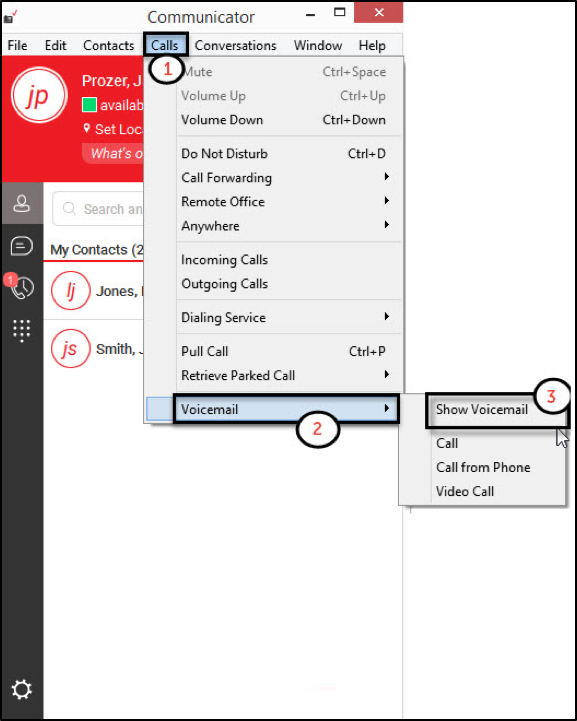Select Show Voicemail from the submenu
This screenshot has height=721, width=577.
(x=481, y=409)
